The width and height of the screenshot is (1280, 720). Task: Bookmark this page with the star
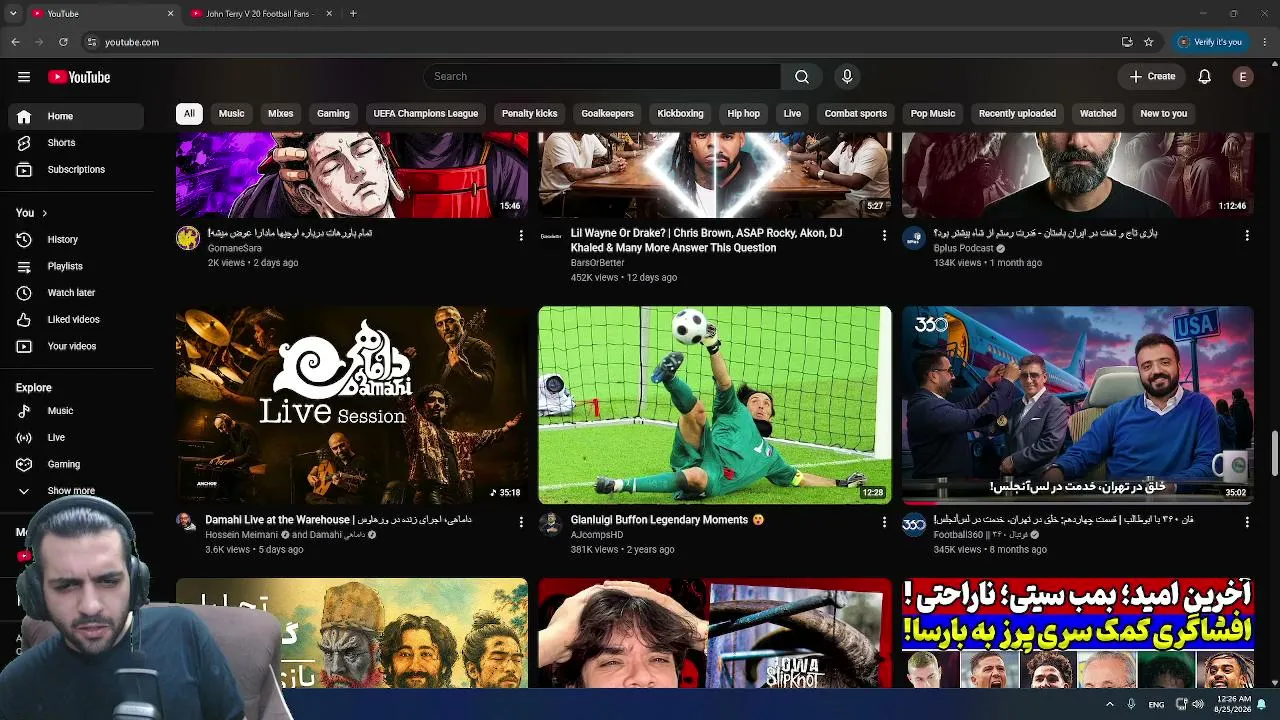[x=1149, y=42]
